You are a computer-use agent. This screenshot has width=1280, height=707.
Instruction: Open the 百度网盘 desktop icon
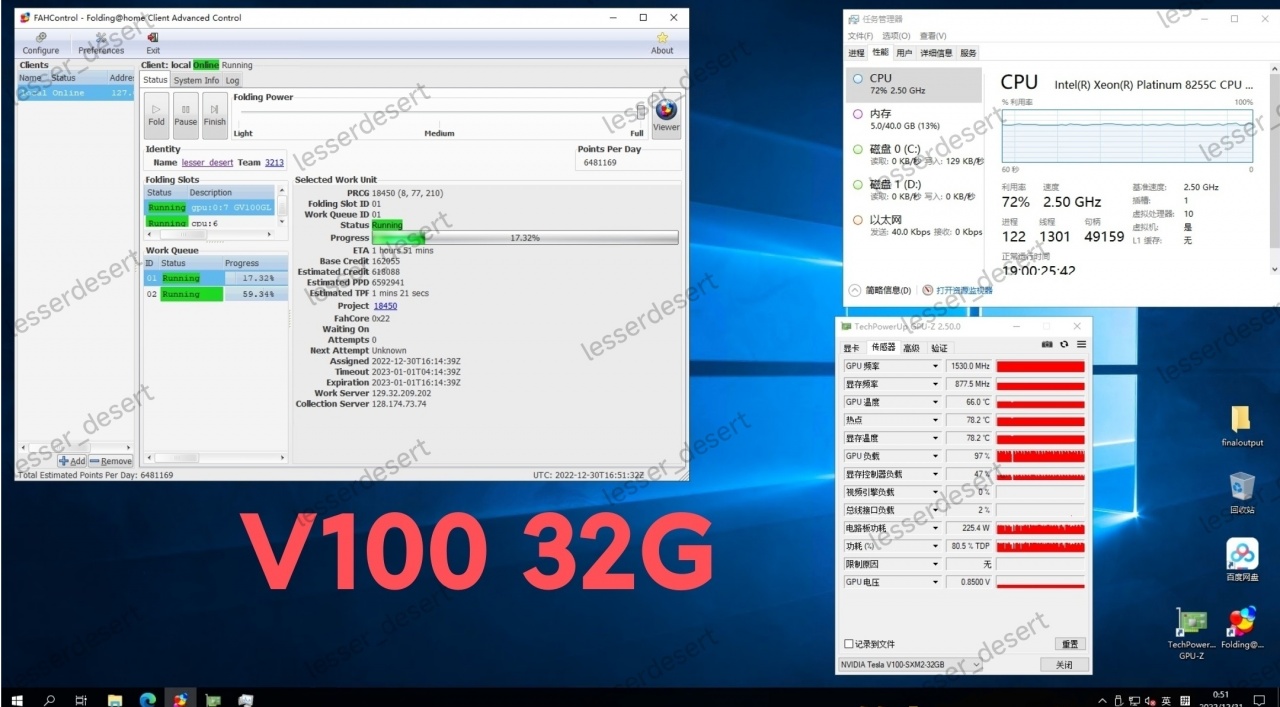pyautogui.click(x=1242, y=560)
